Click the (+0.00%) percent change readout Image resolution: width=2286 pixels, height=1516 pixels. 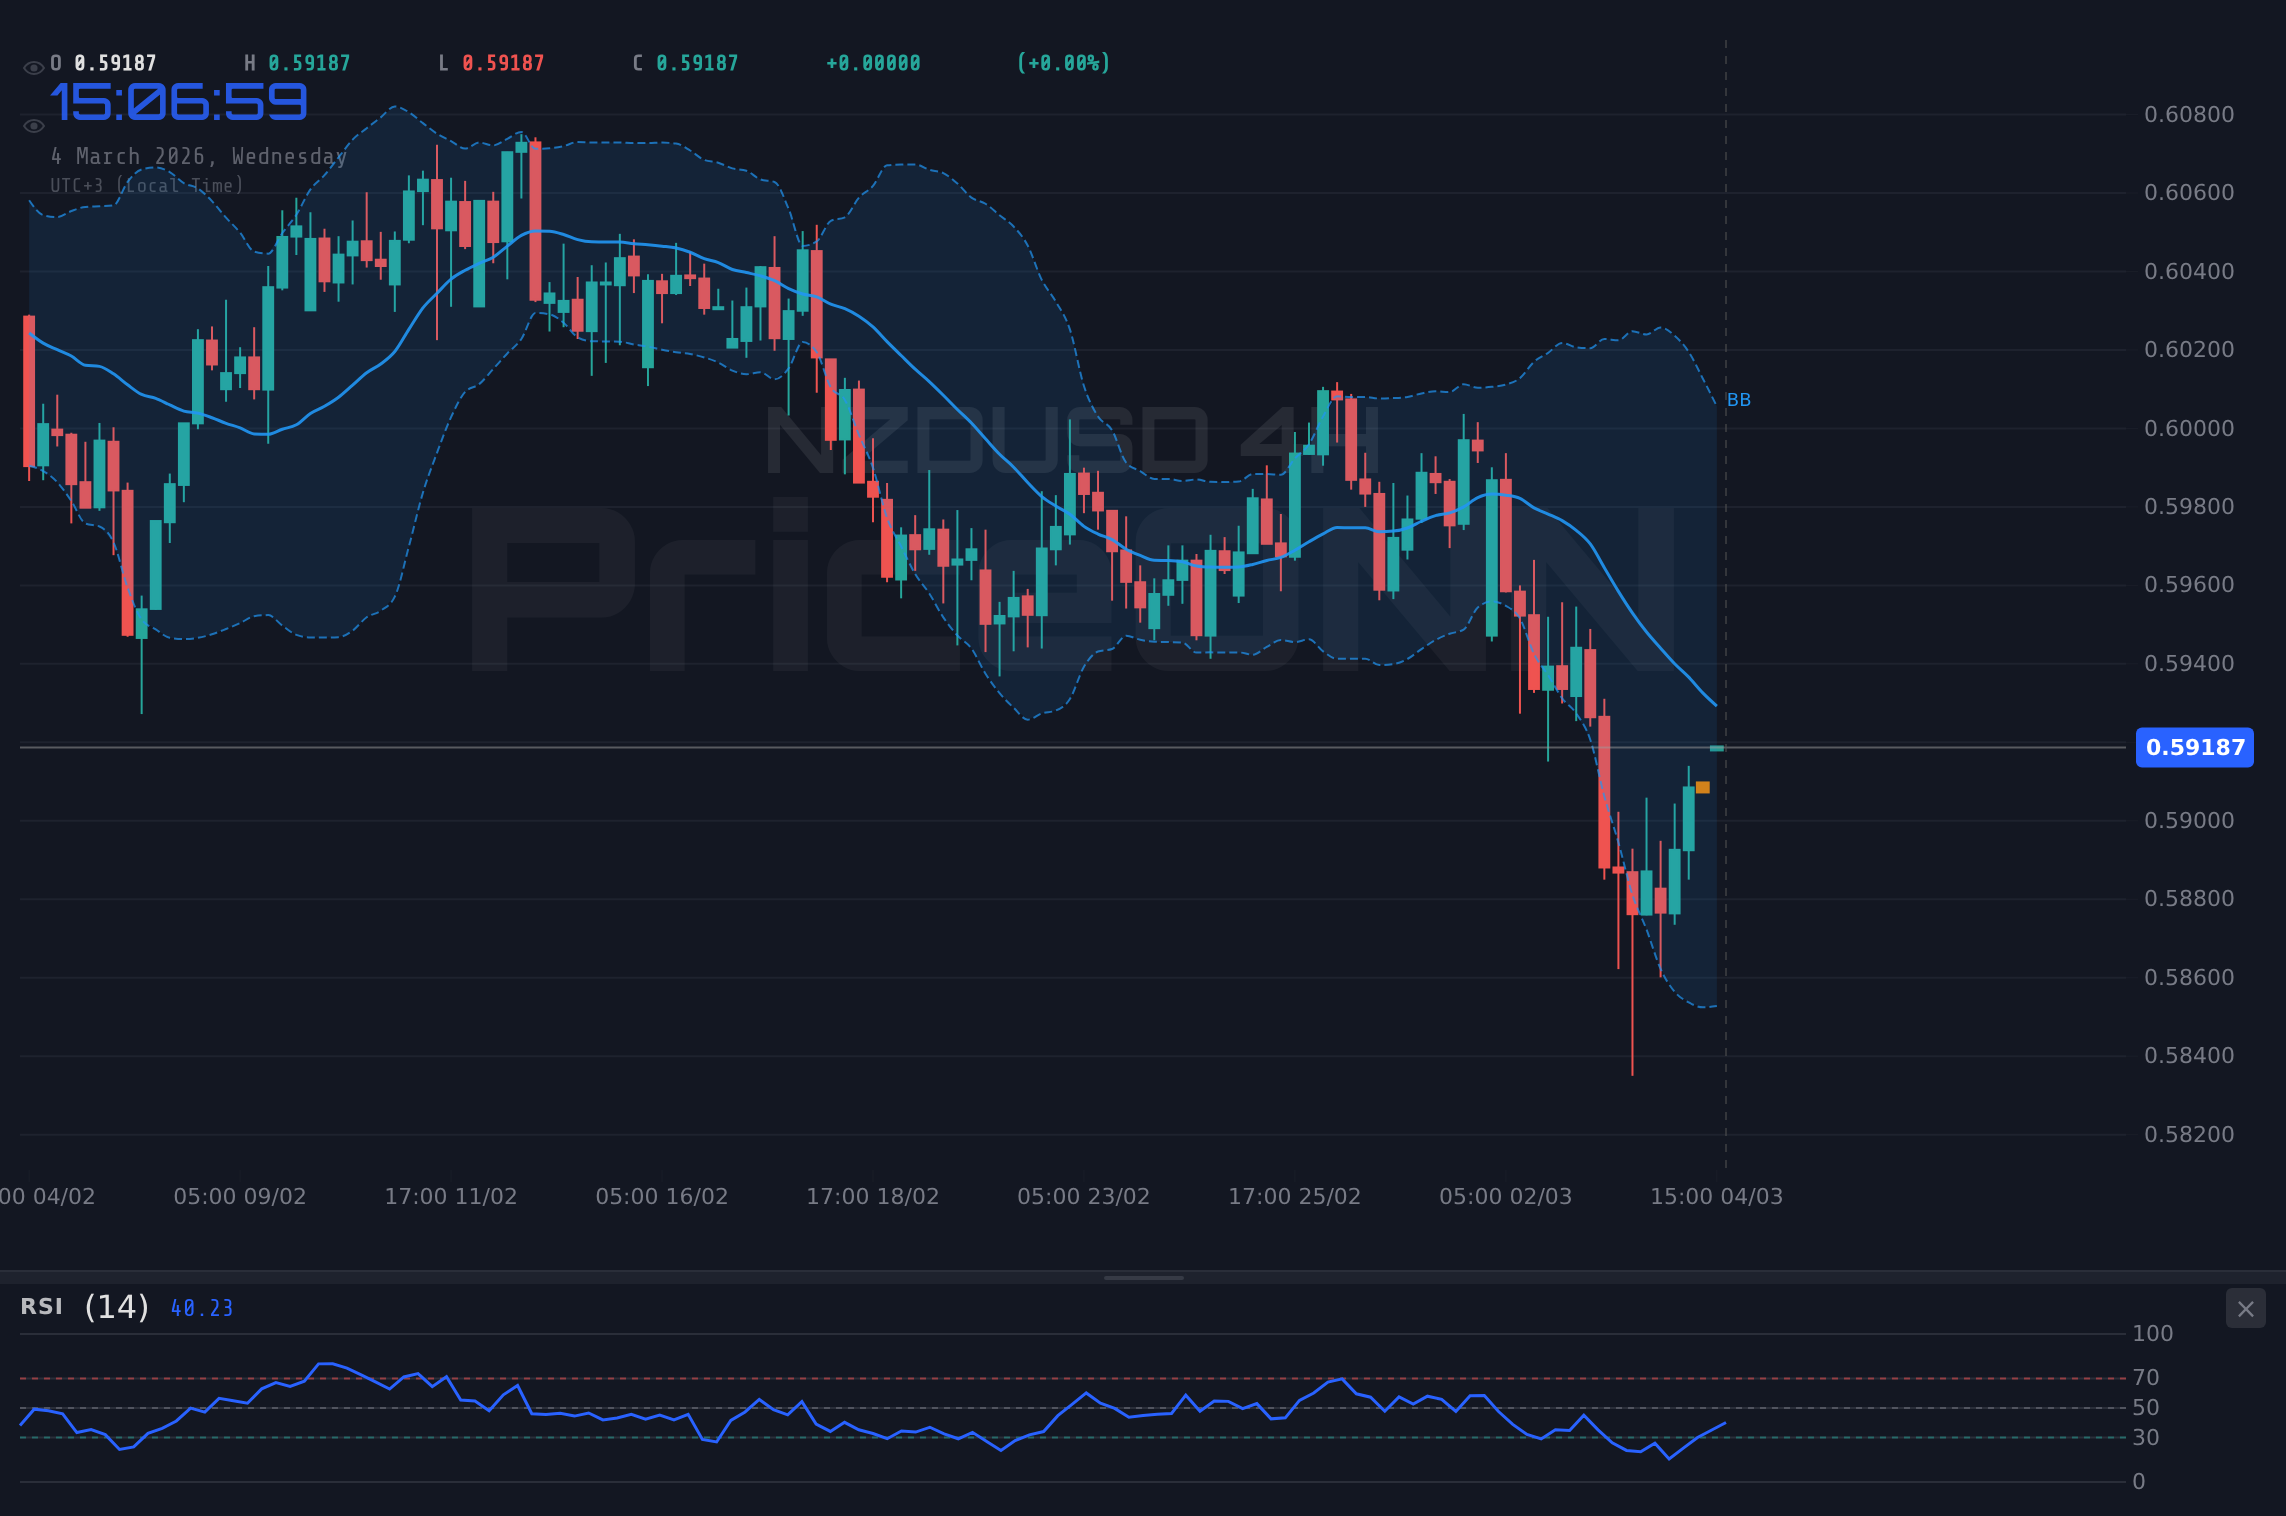[x=1063, y=62]
